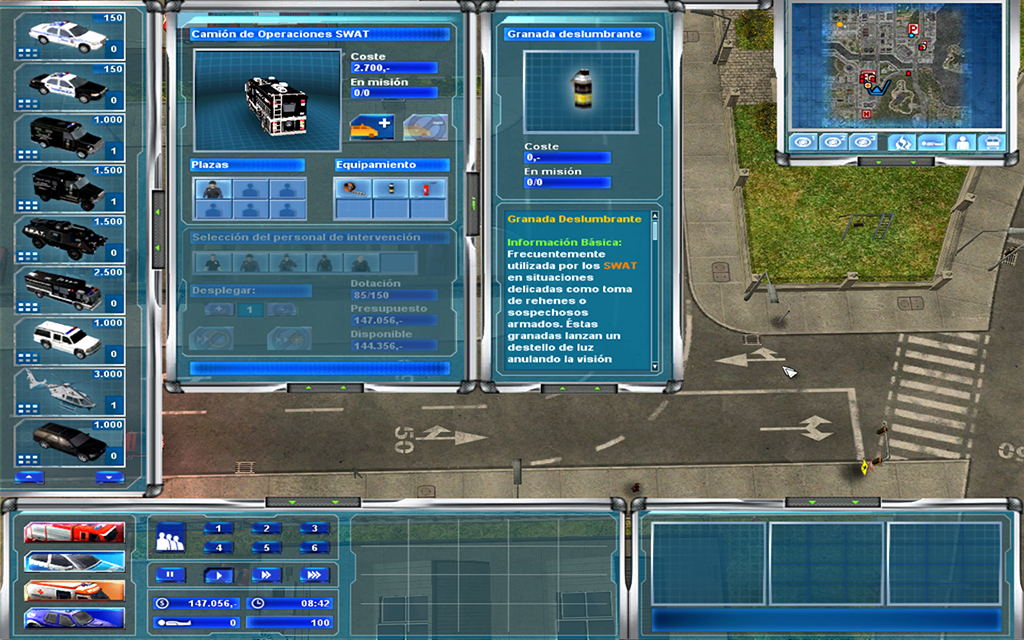
Task: Set game to double fast-forward speed
Action: (x=266, y=575)
